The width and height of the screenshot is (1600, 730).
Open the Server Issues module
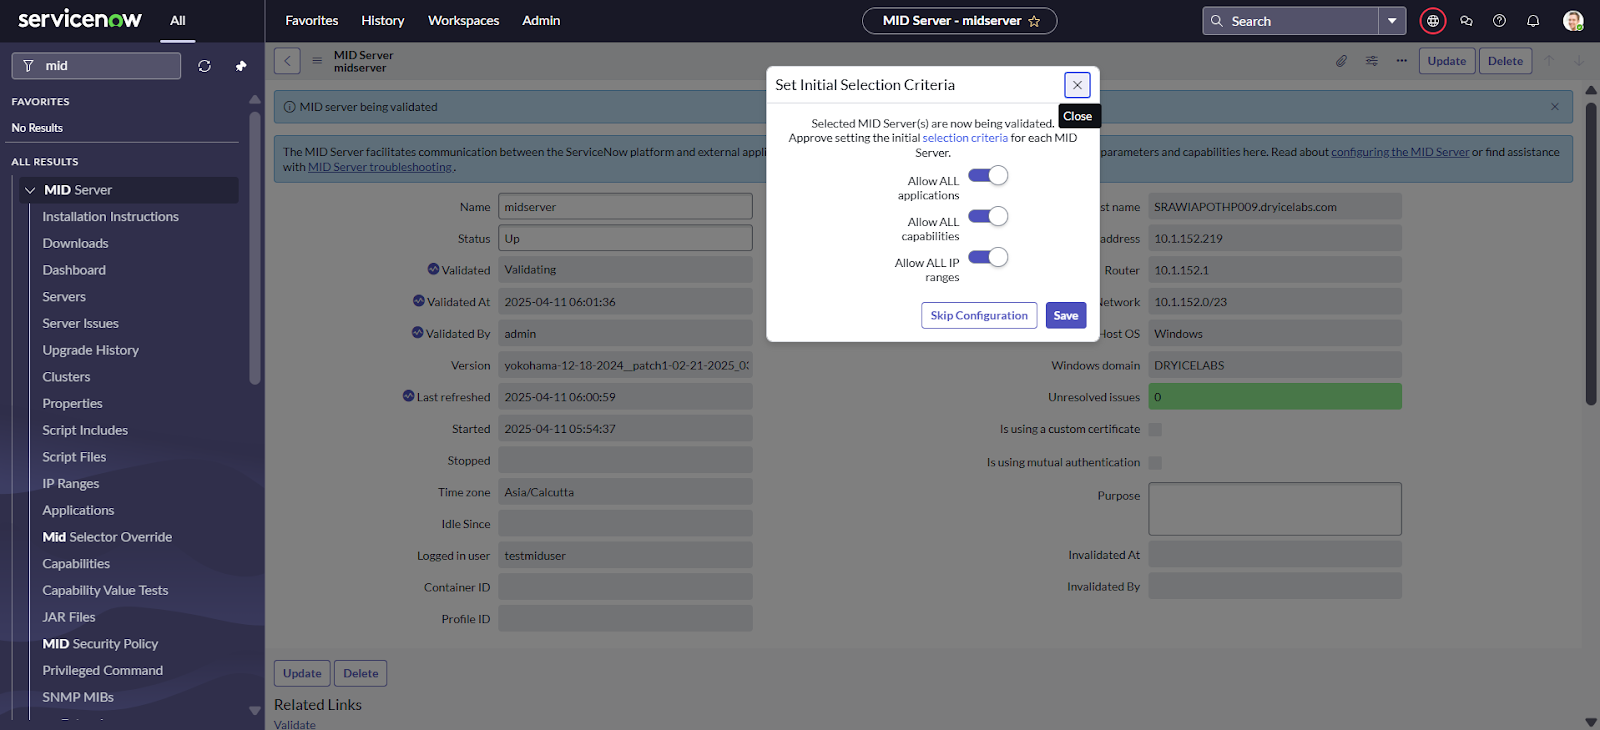click(x=81, y=324)
